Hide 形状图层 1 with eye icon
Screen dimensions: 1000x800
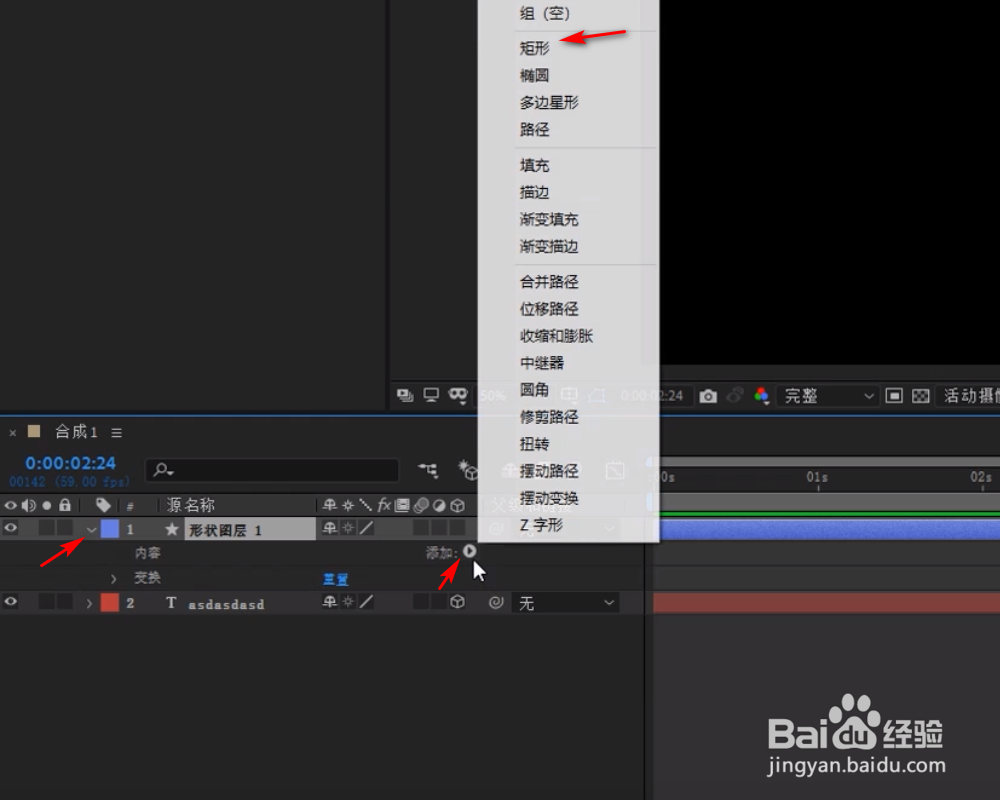[11, 528]
